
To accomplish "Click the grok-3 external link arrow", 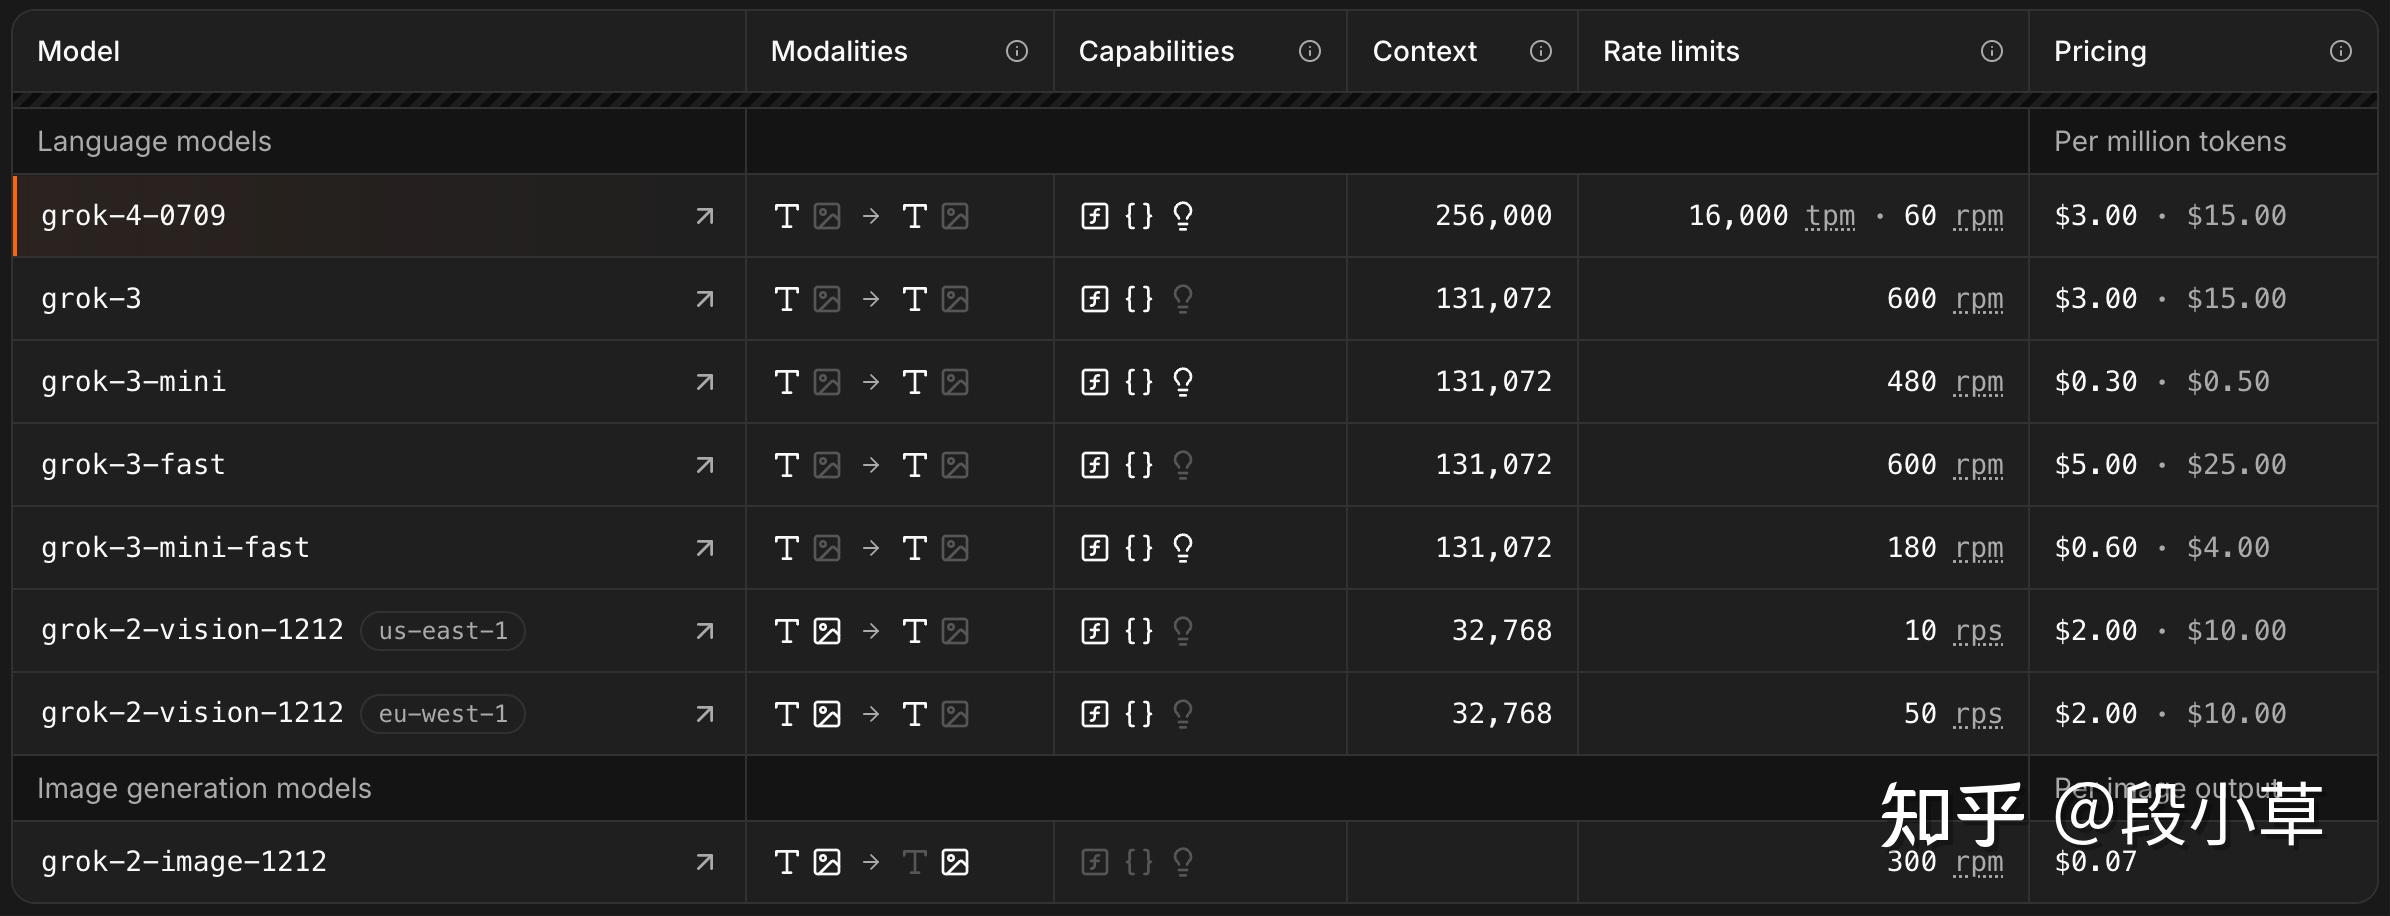I will (705, 299).
